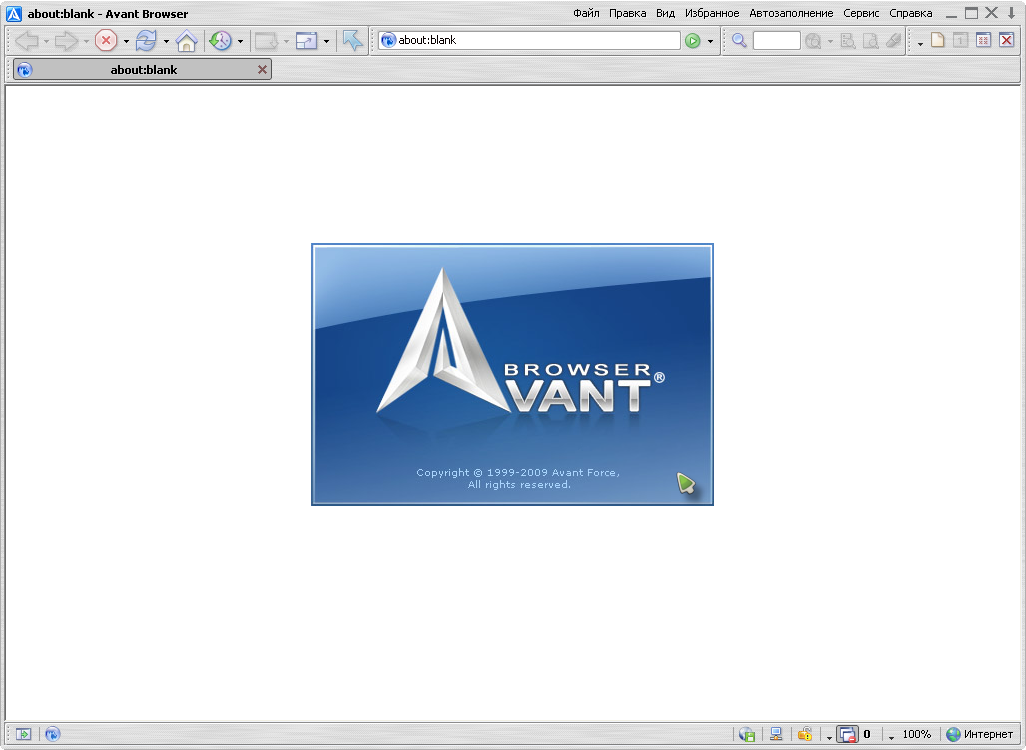
Task: Click the Back arrow button
Action: coord(26,41)
